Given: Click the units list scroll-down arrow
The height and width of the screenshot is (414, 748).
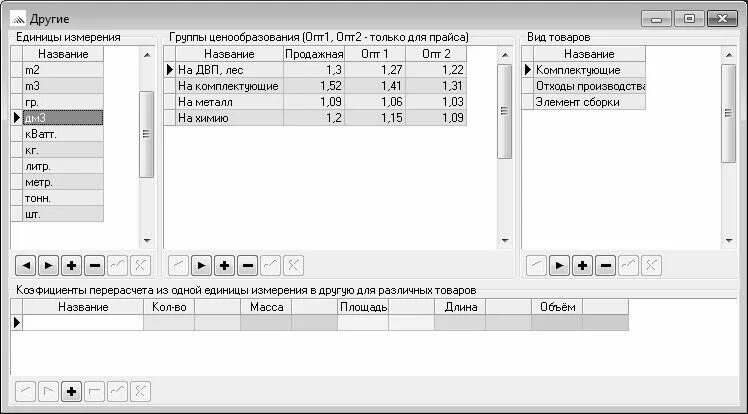Looking at the screenshot, I should pos(147,240).
